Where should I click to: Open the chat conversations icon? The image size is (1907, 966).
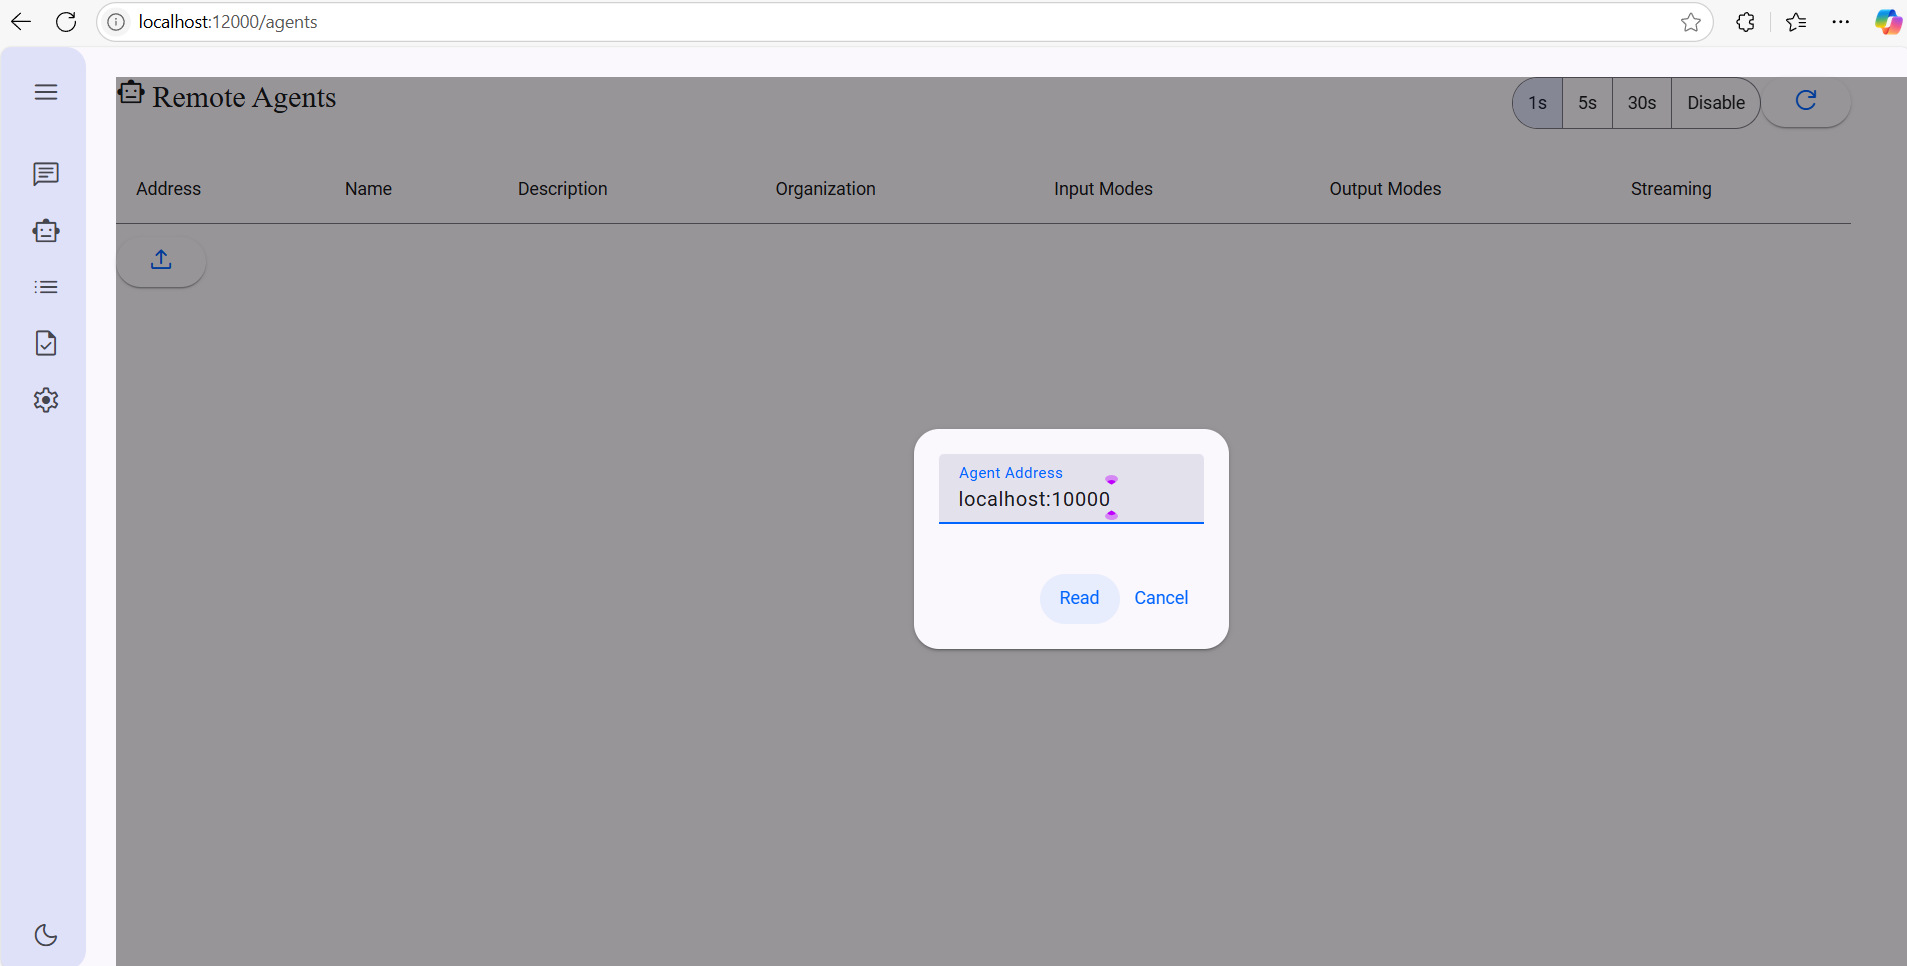tap(46, 174)
